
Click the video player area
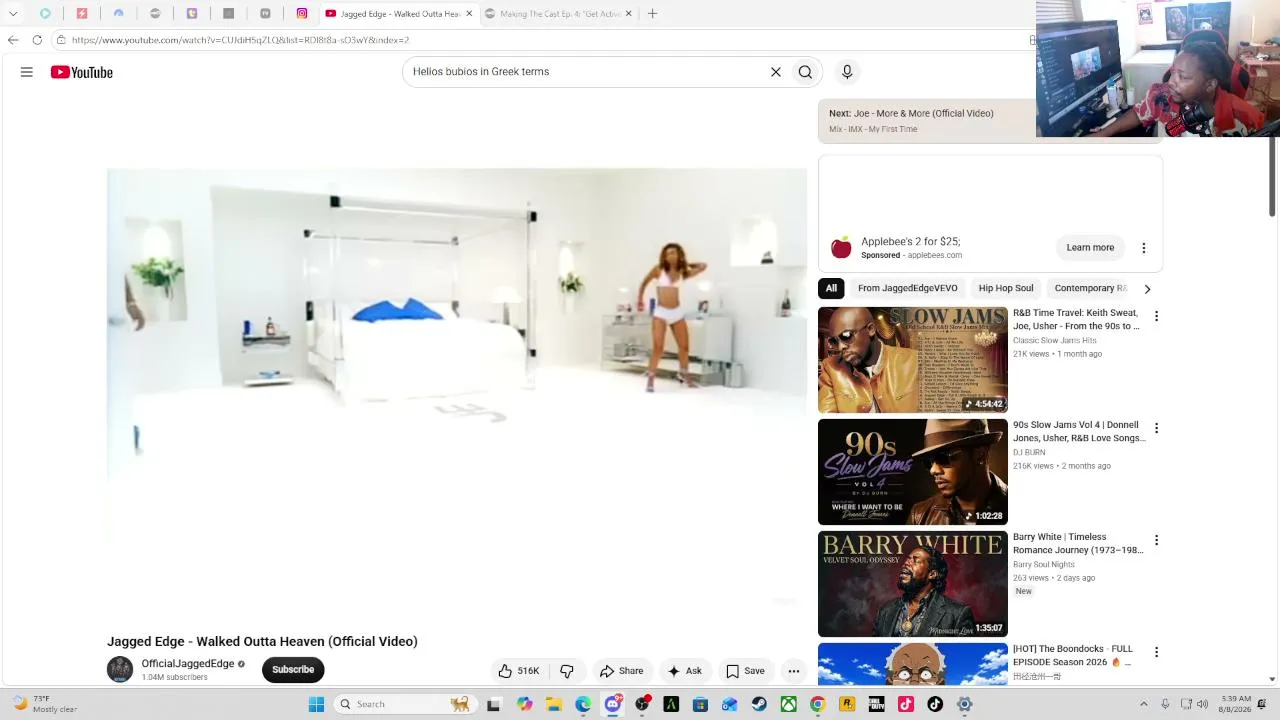(x=457, y=365)
